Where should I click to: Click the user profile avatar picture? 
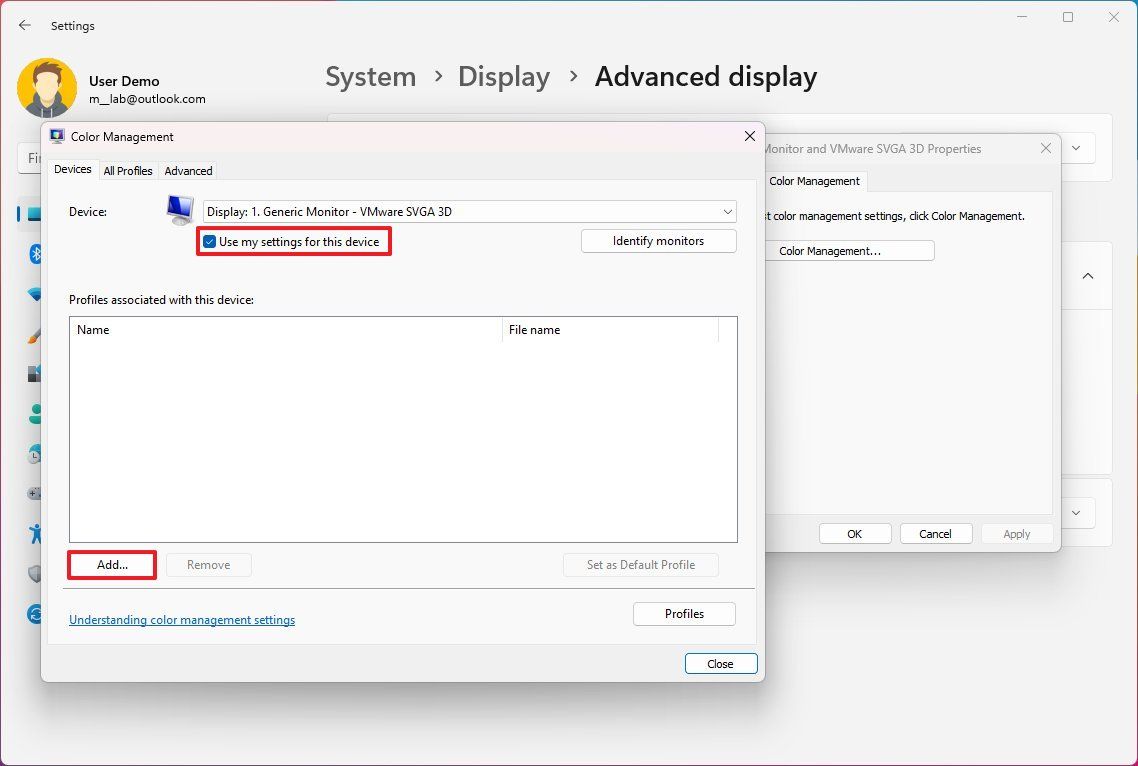coord(46,87)
